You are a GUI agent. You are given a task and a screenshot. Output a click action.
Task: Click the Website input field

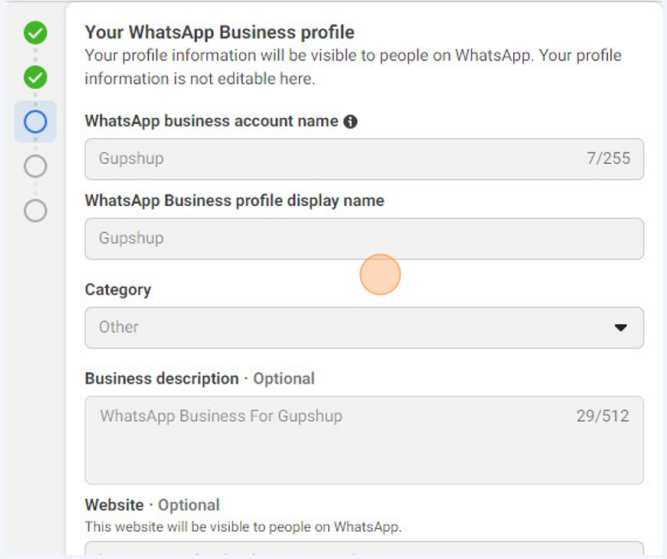(x=364, y=549)
